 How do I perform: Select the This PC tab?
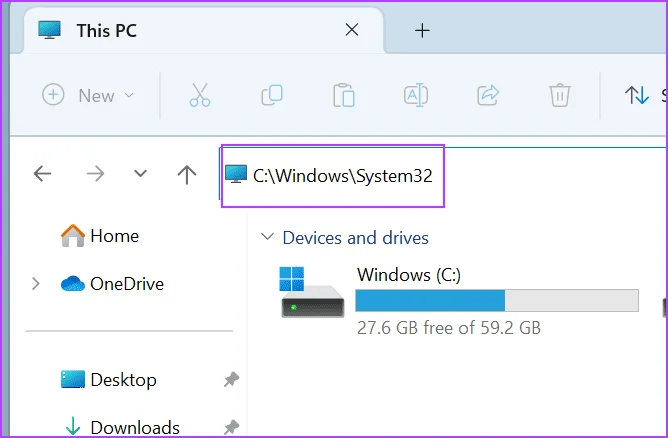pos(204,31)
